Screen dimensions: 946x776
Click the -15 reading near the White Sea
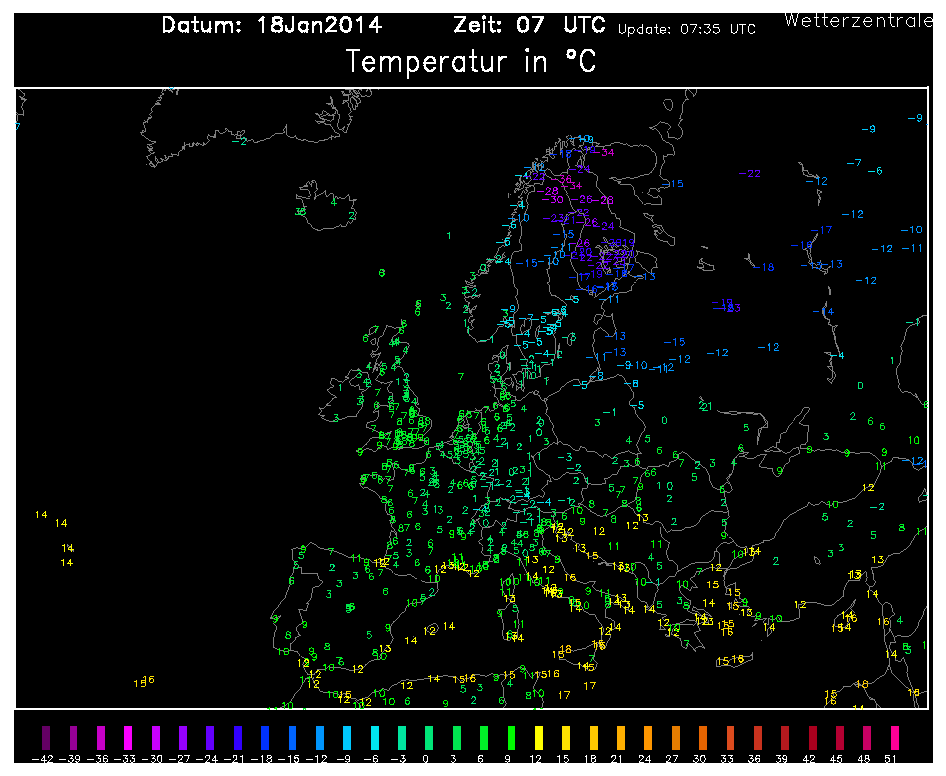click(x=673, y=183)
